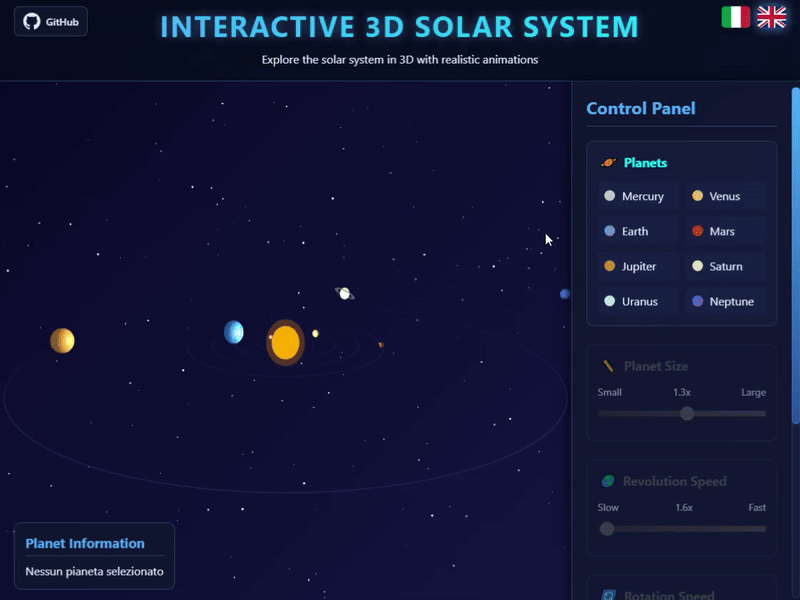The image size is (800, 600).
Task: Select Jupiter in the Planets list
Action: pyautogui.click(x=638, y=266)
